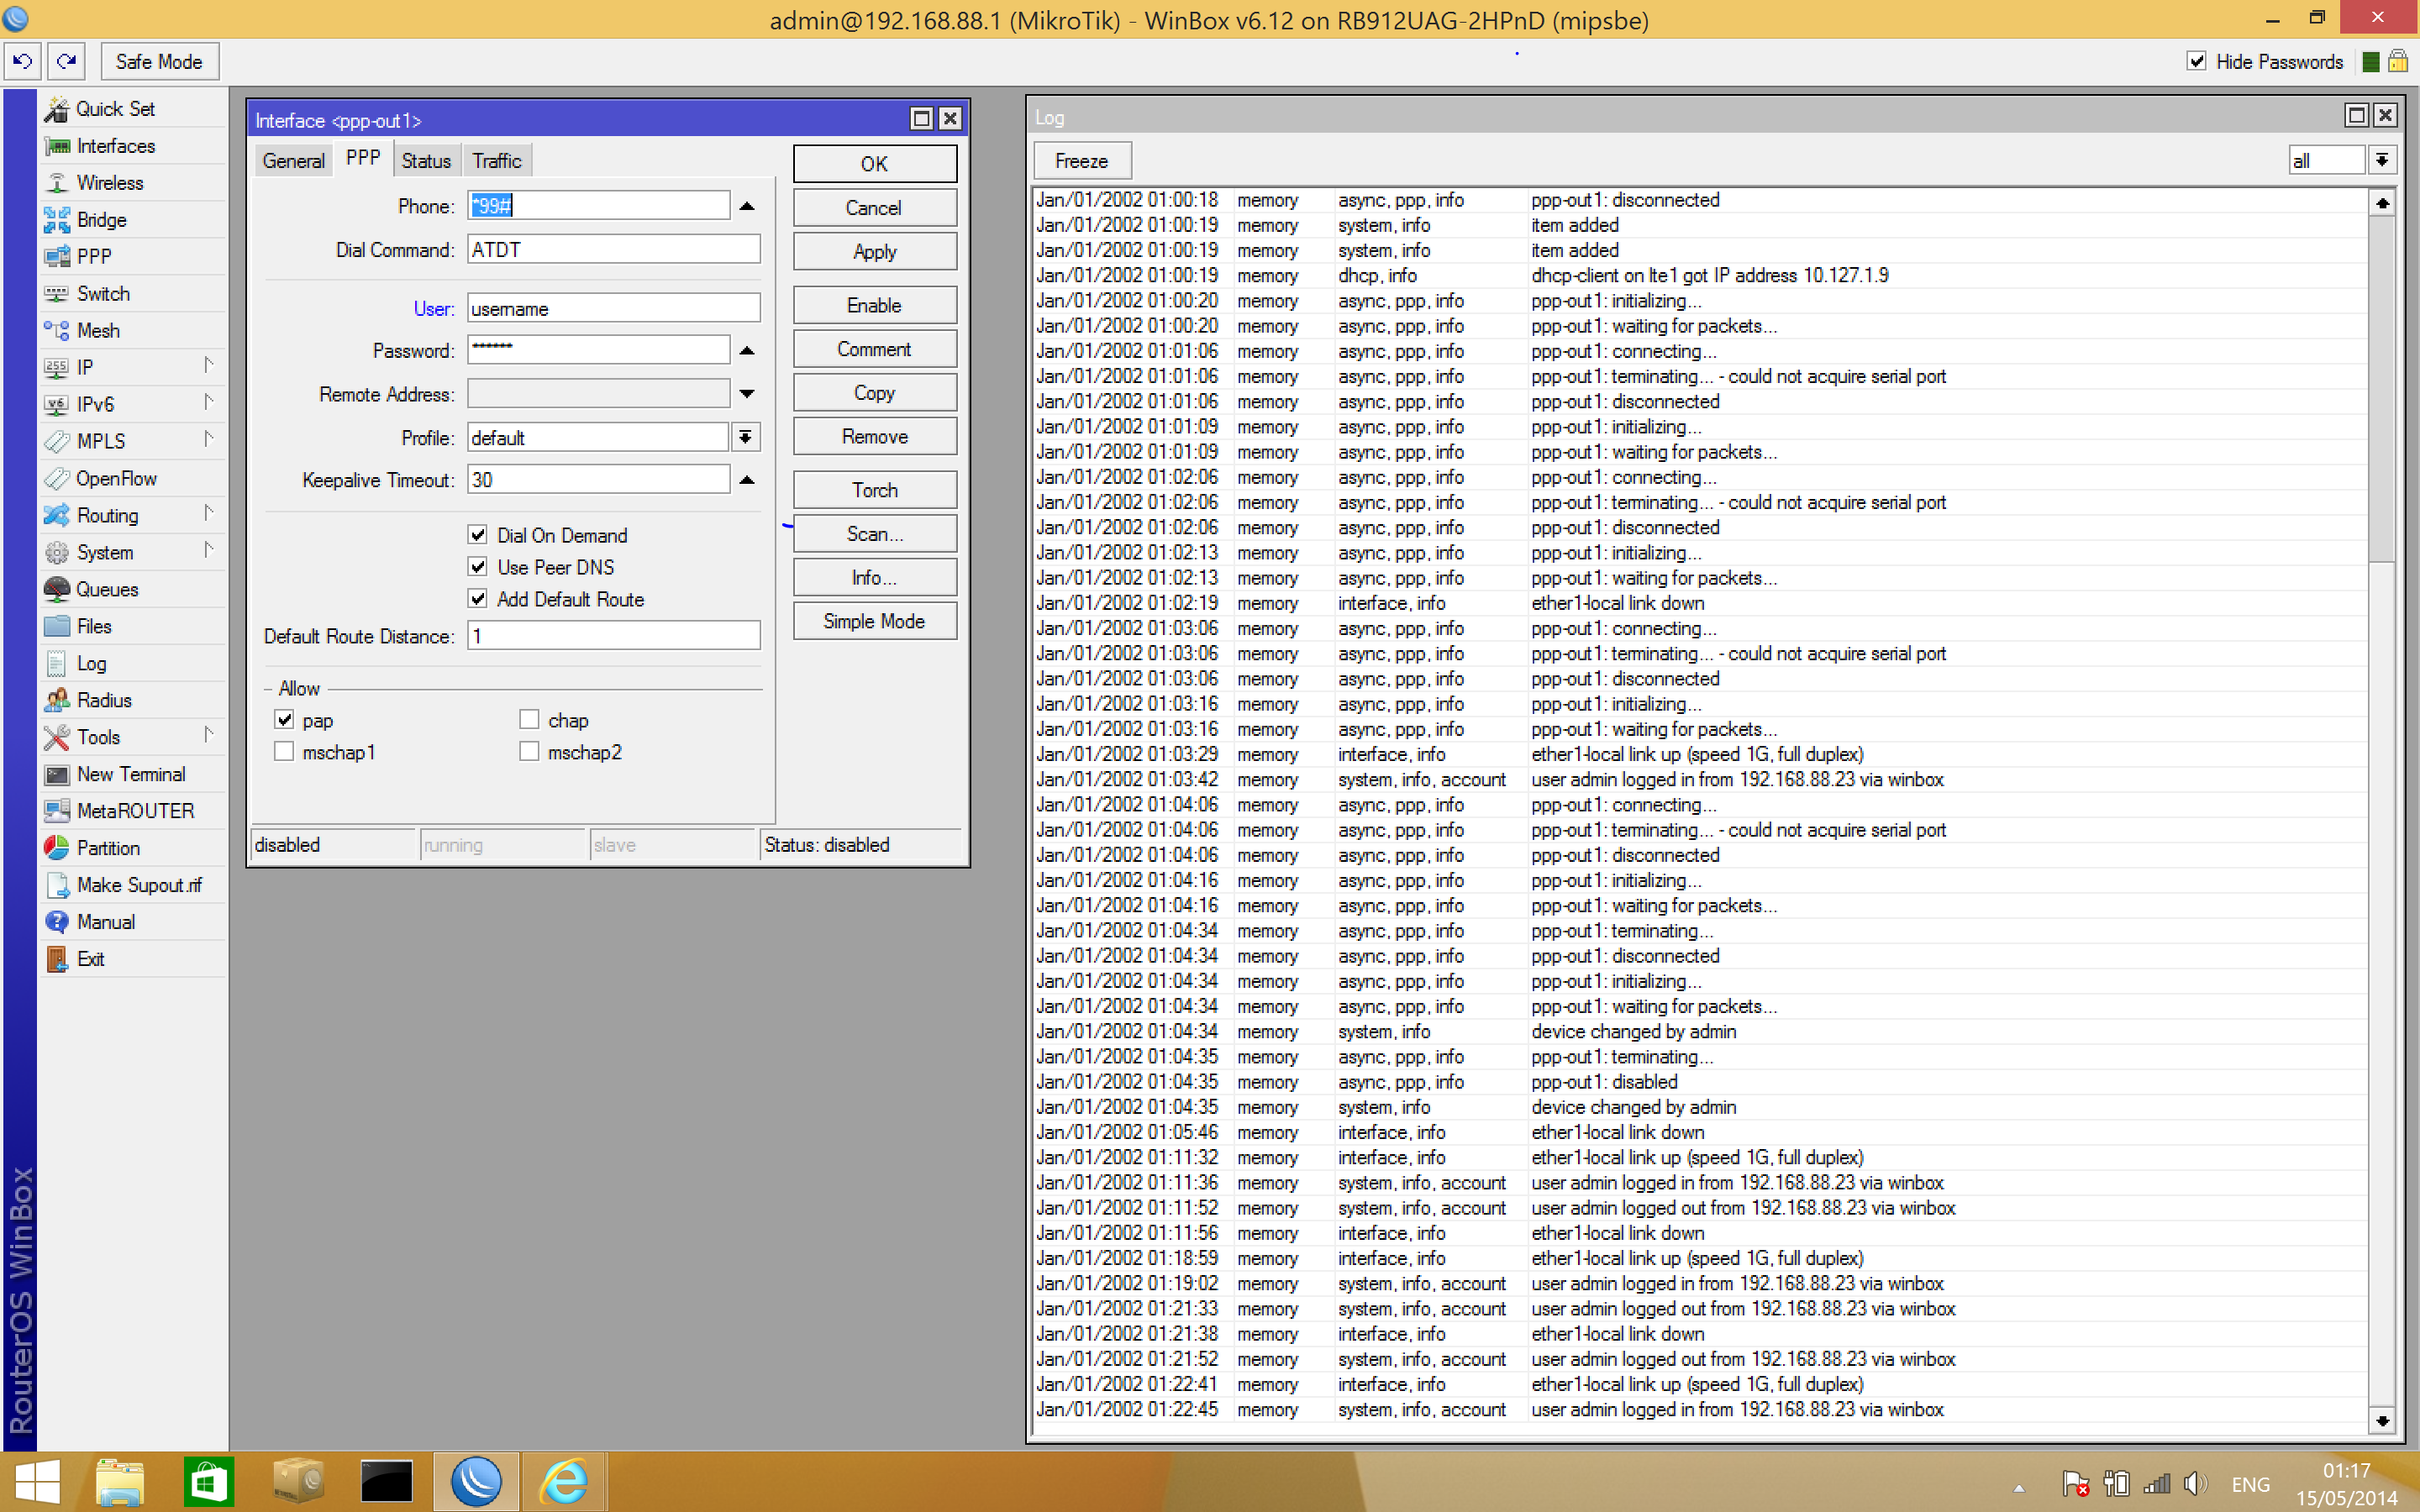Switch to the Status tab

tap(426, 161)
